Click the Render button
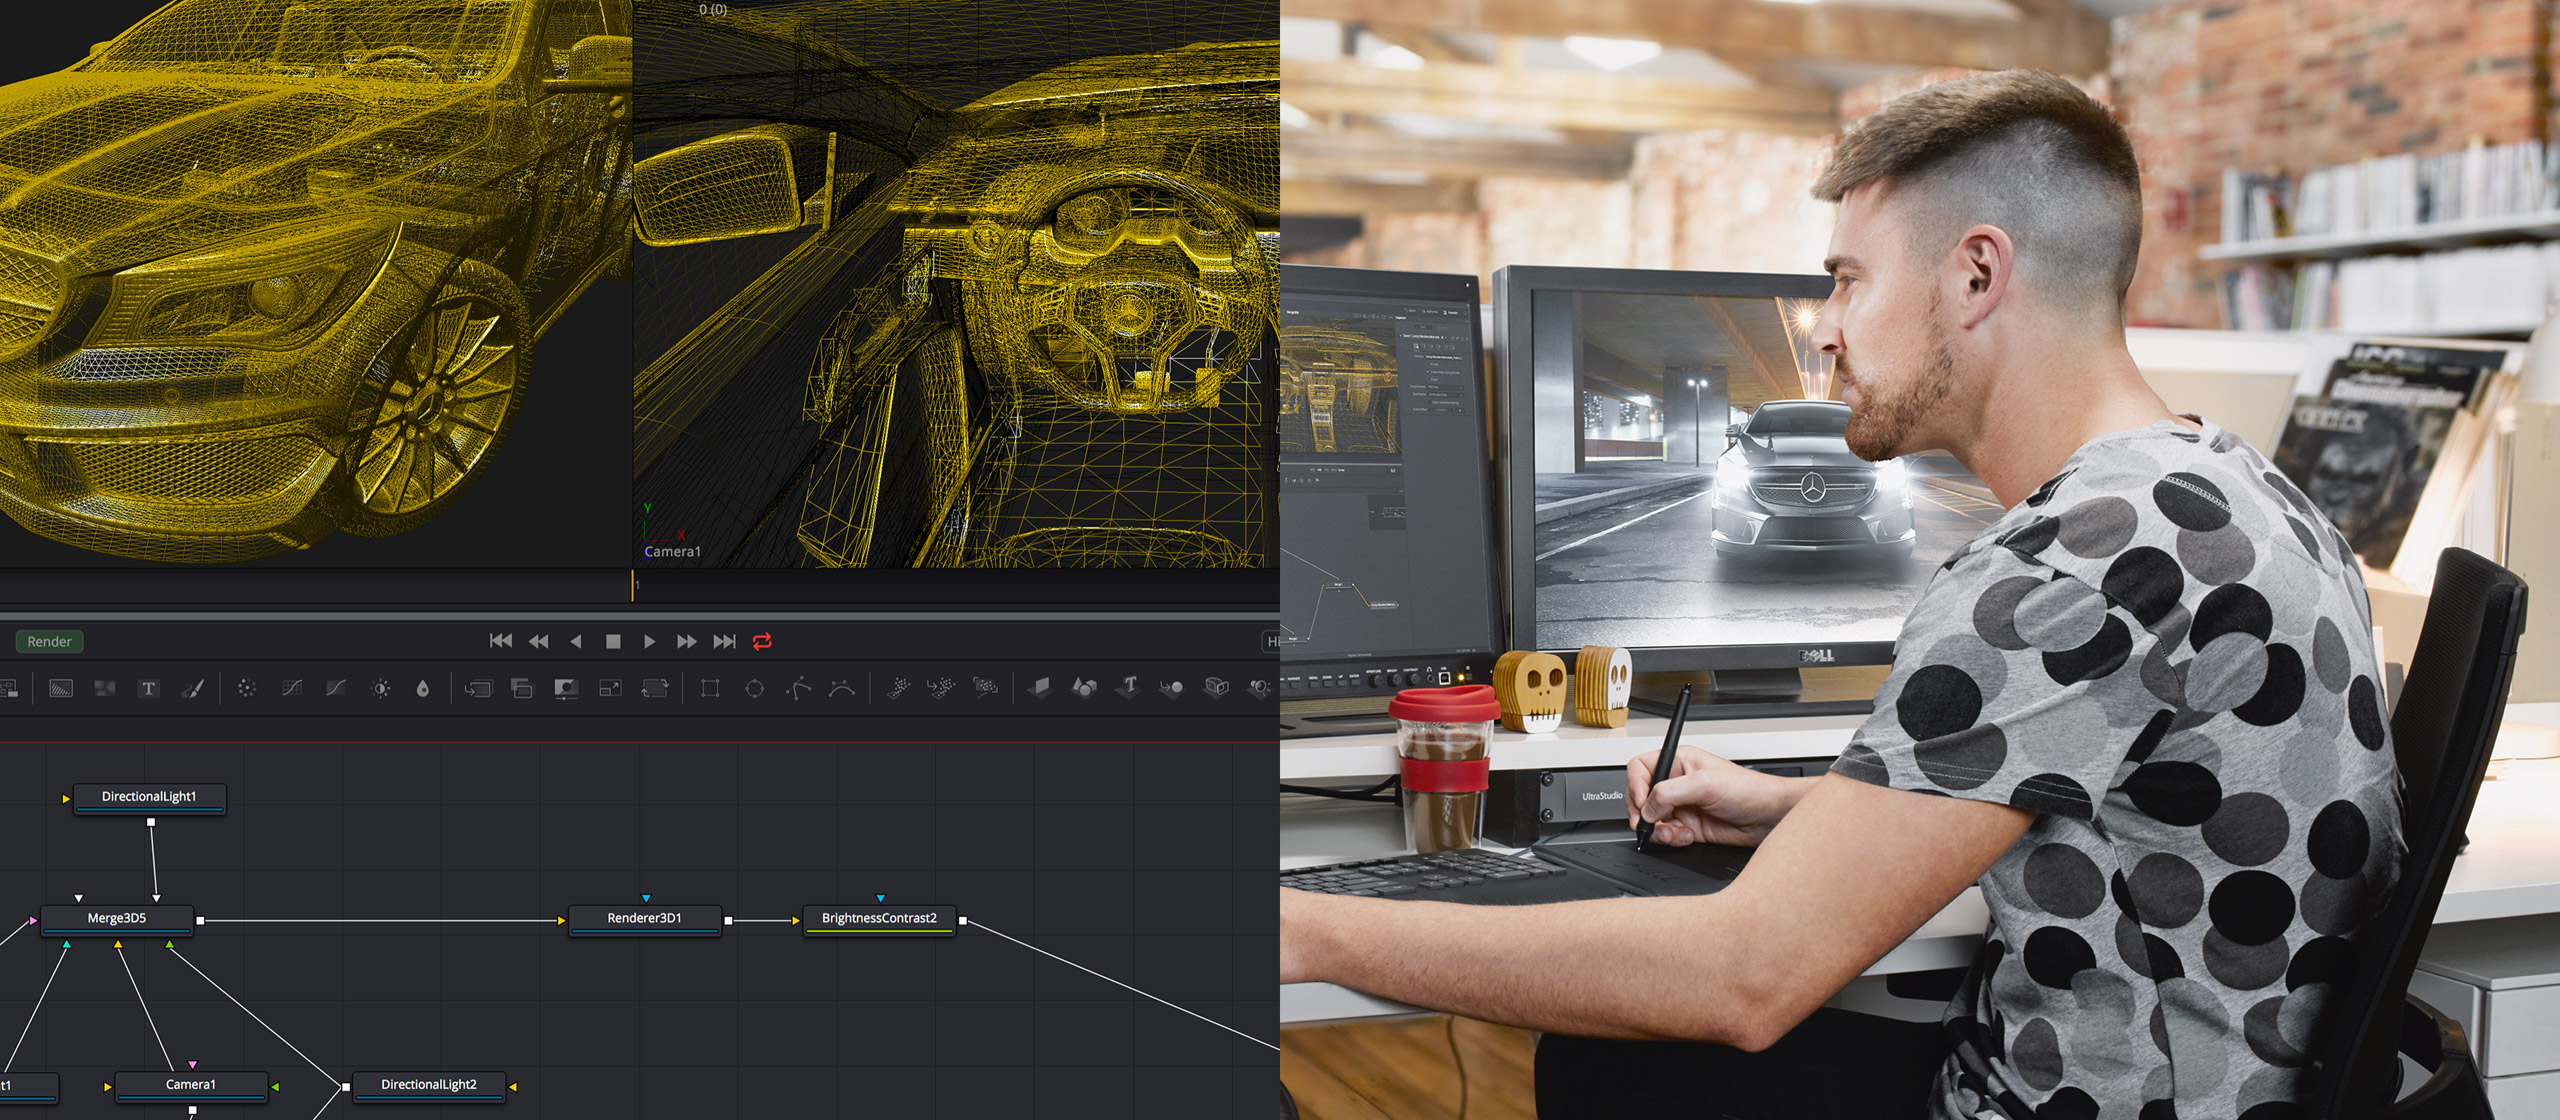This screenshot has height=1120, width=2560. coord(48,642)
